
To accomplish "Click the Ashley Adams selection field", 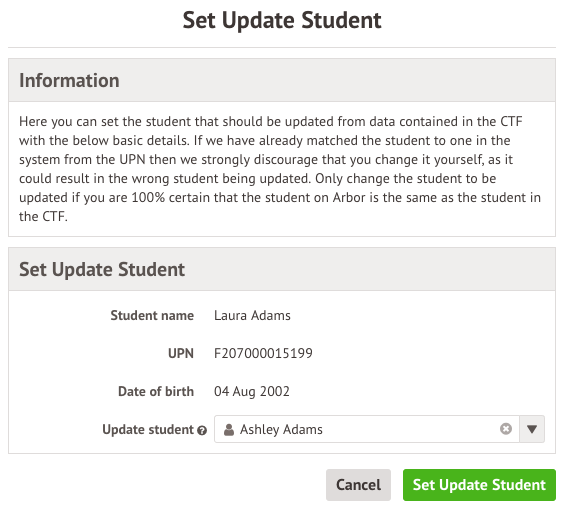I will (x=379, y=429).
